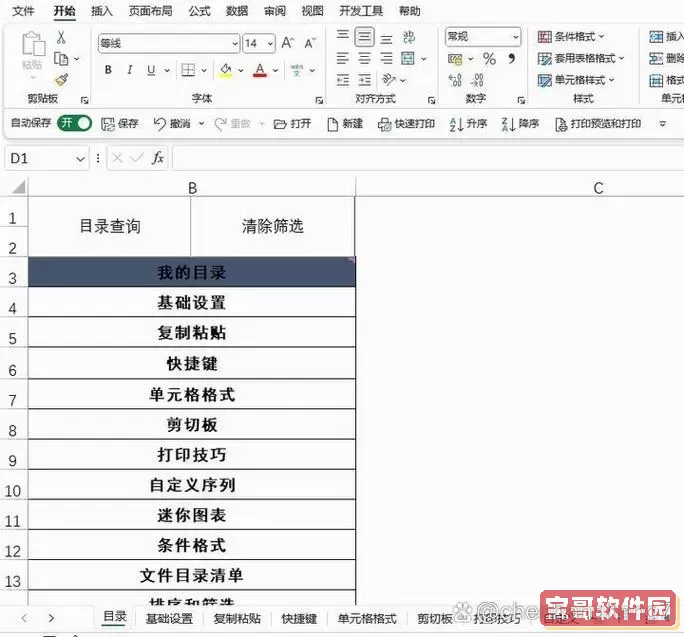This screenshot has width=684, height=637.
Task: Click the 目录查询 cell button
Action: [110, 226]
